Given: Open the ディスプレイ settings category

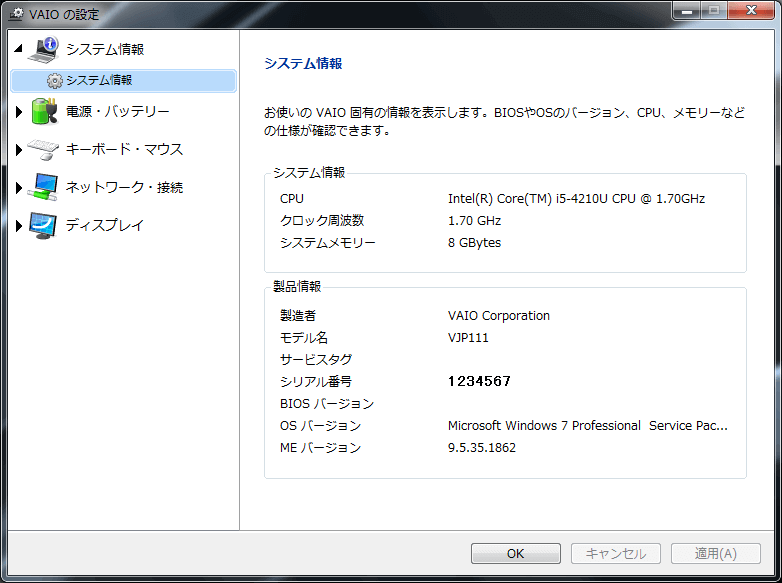Looking at the screenshot, I should click(105, 225).
